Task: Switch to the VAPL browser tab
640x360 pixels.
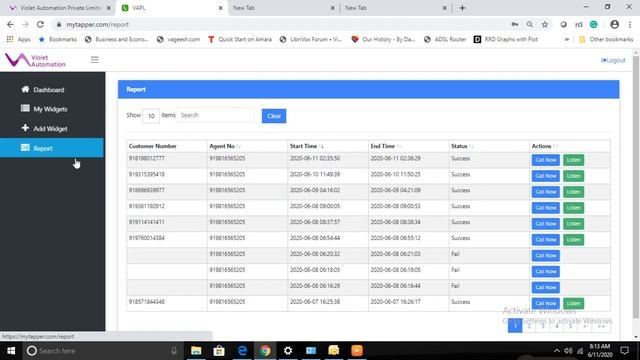Action: point(171,8)
